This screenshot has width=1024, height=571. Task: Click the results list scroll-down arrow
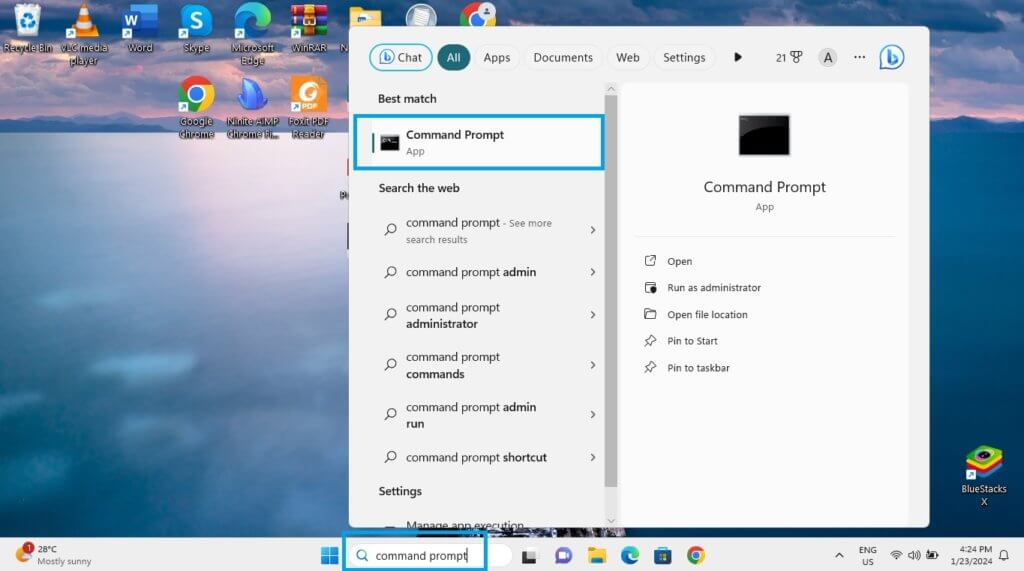(611, 521)
